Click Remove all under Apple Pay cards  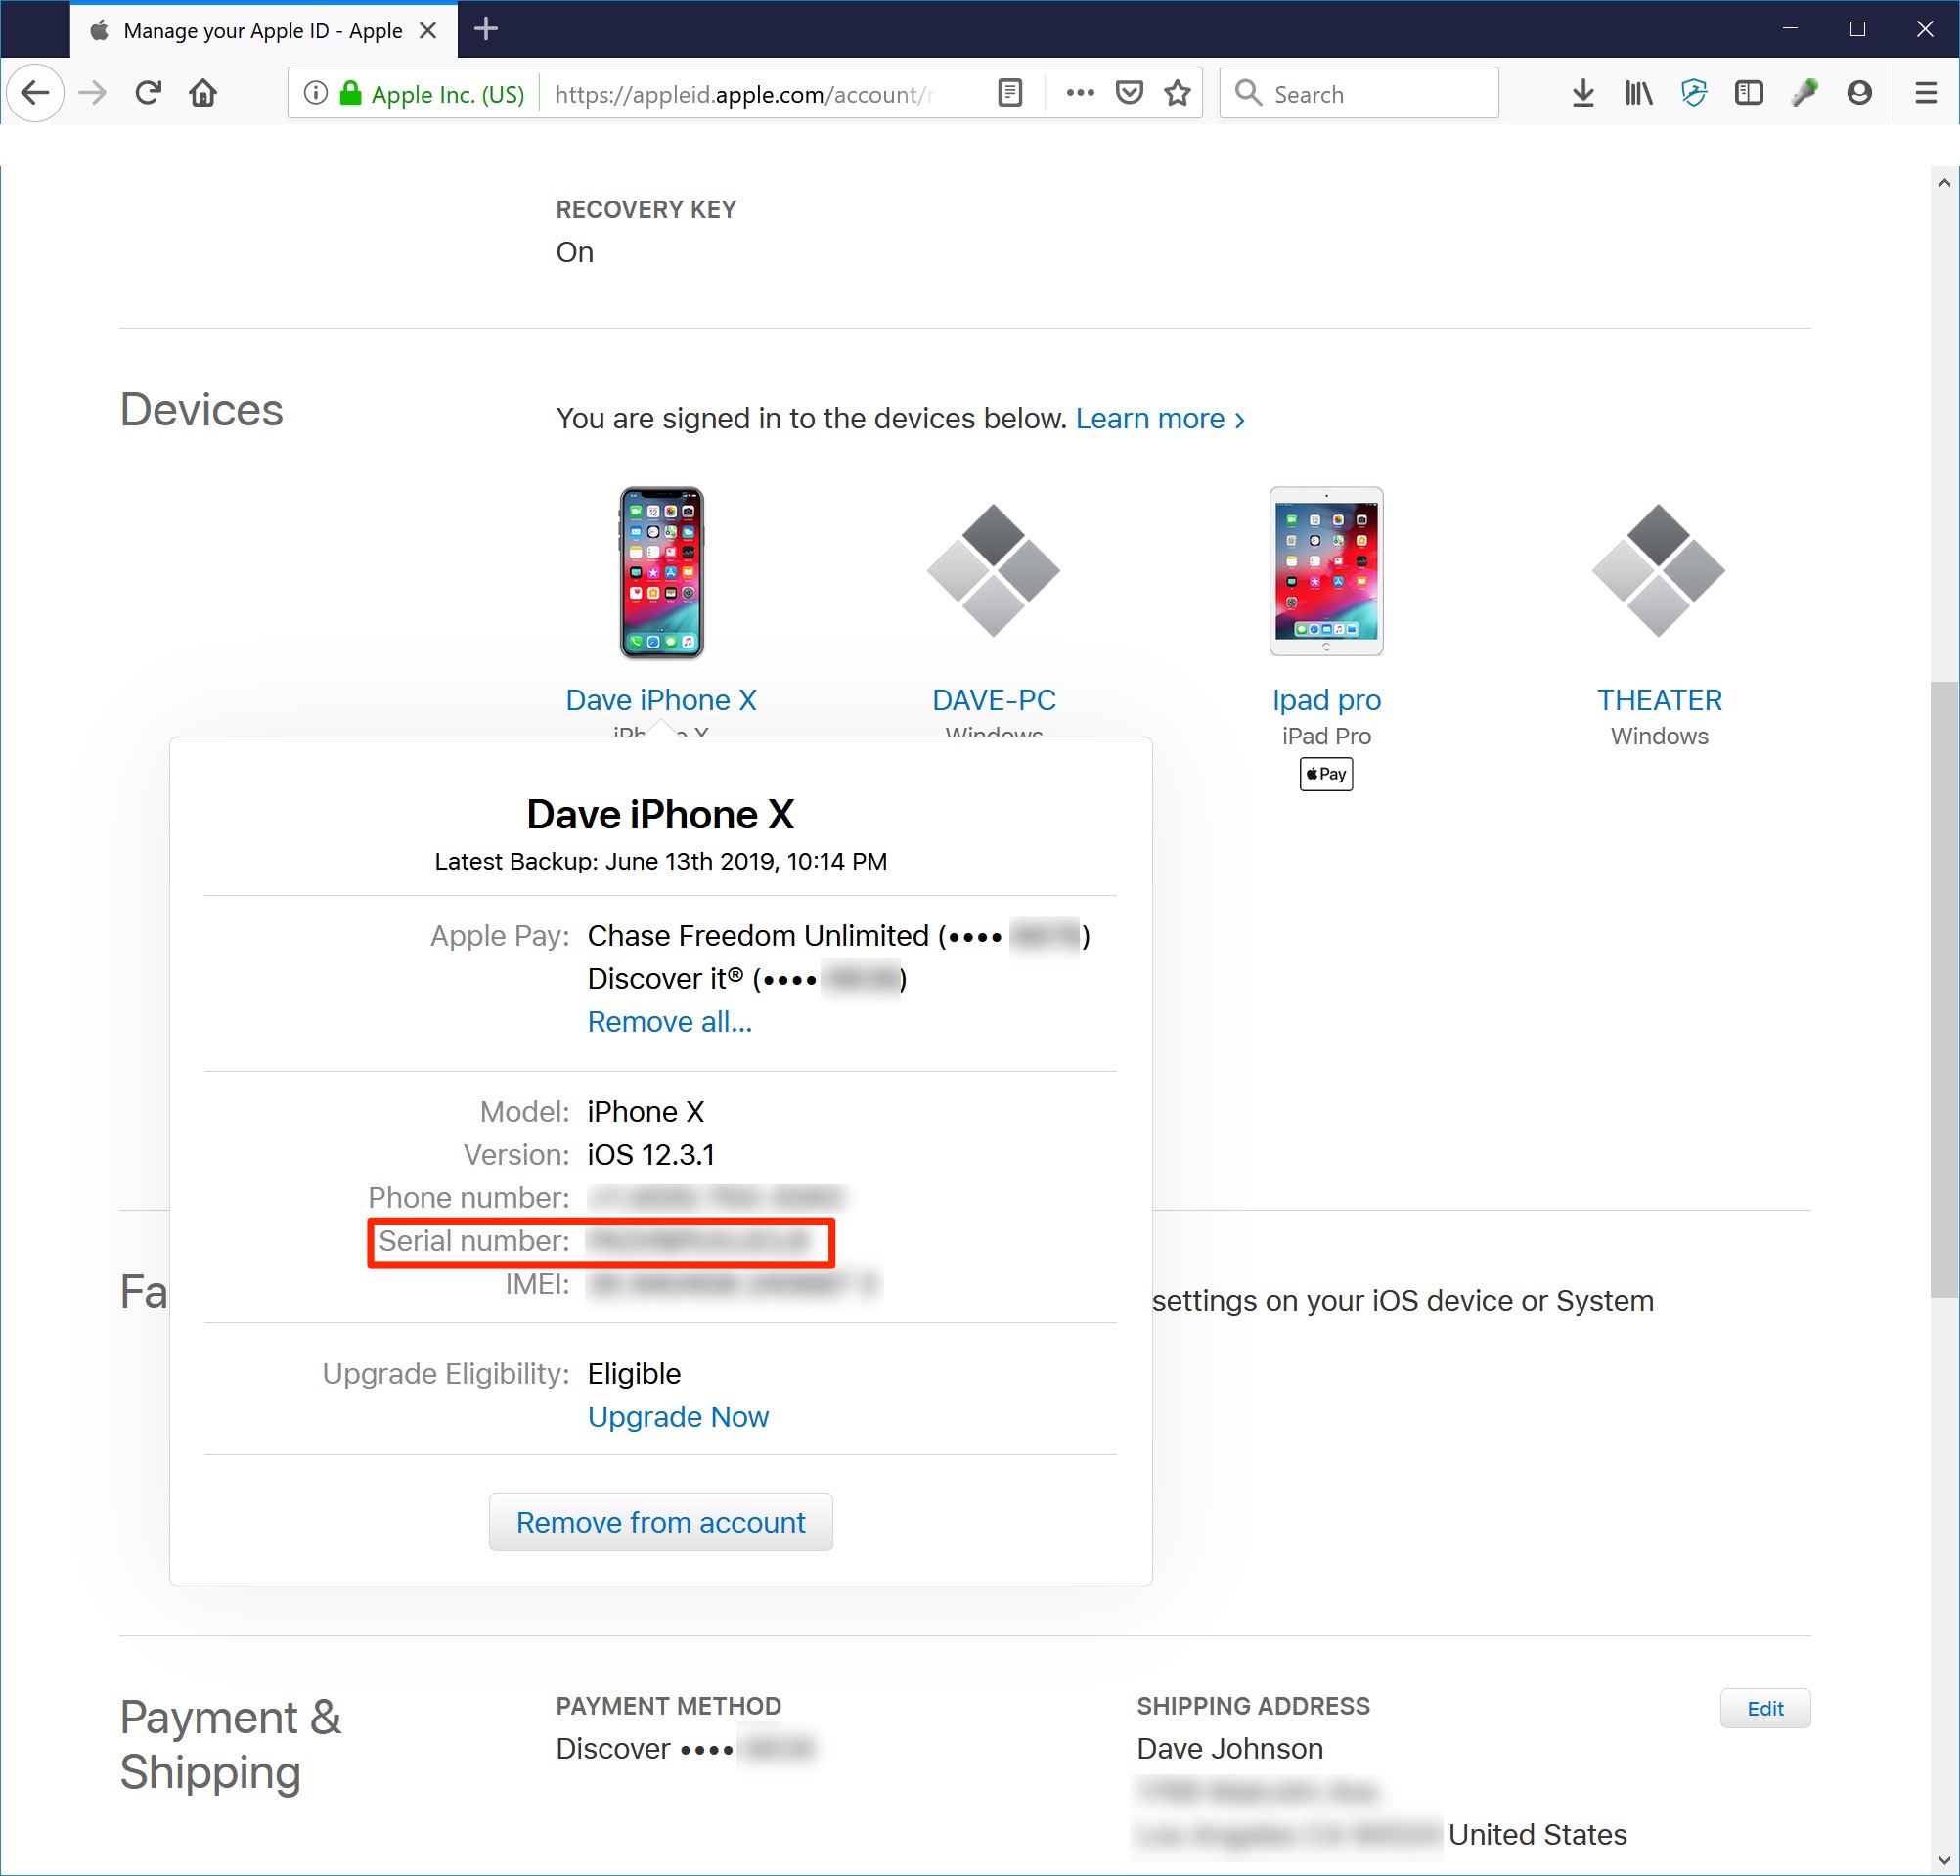(x=669, y=1021)
